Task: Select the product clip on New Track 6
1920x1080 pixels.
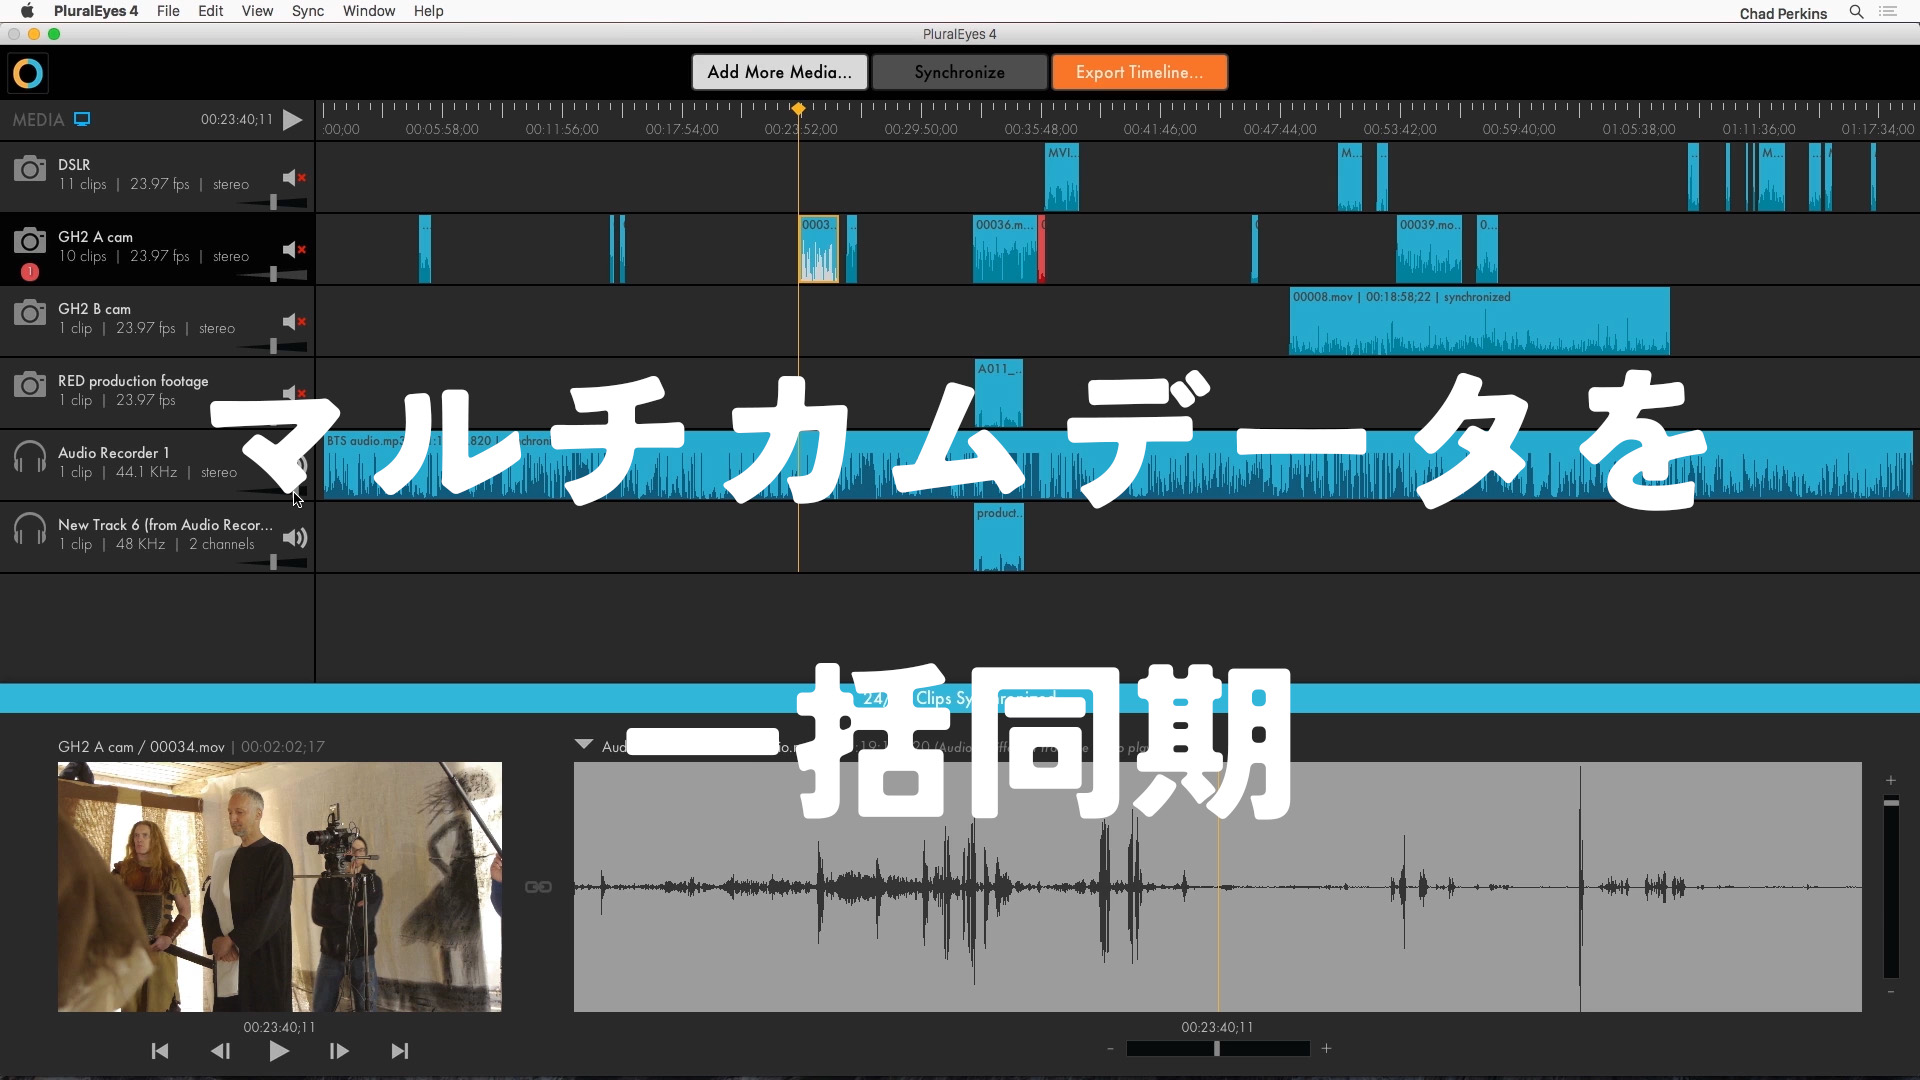Action: click(x=999, y=537)
